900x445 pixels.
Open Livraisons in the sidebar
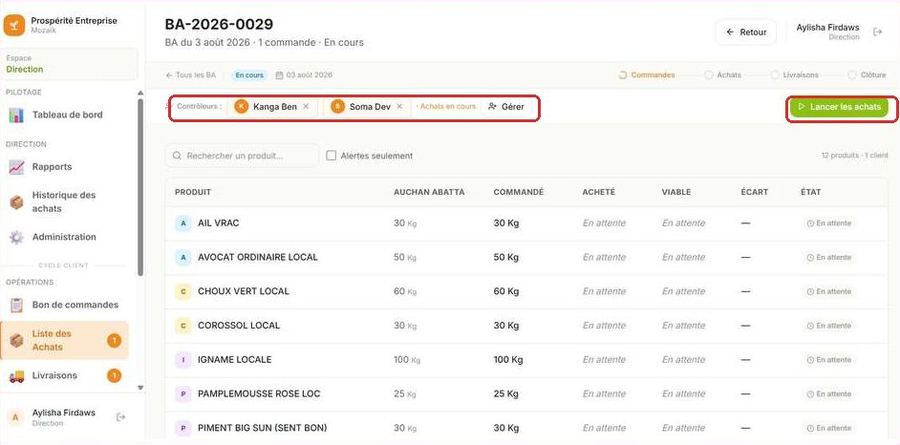click(x=55, y=376)
